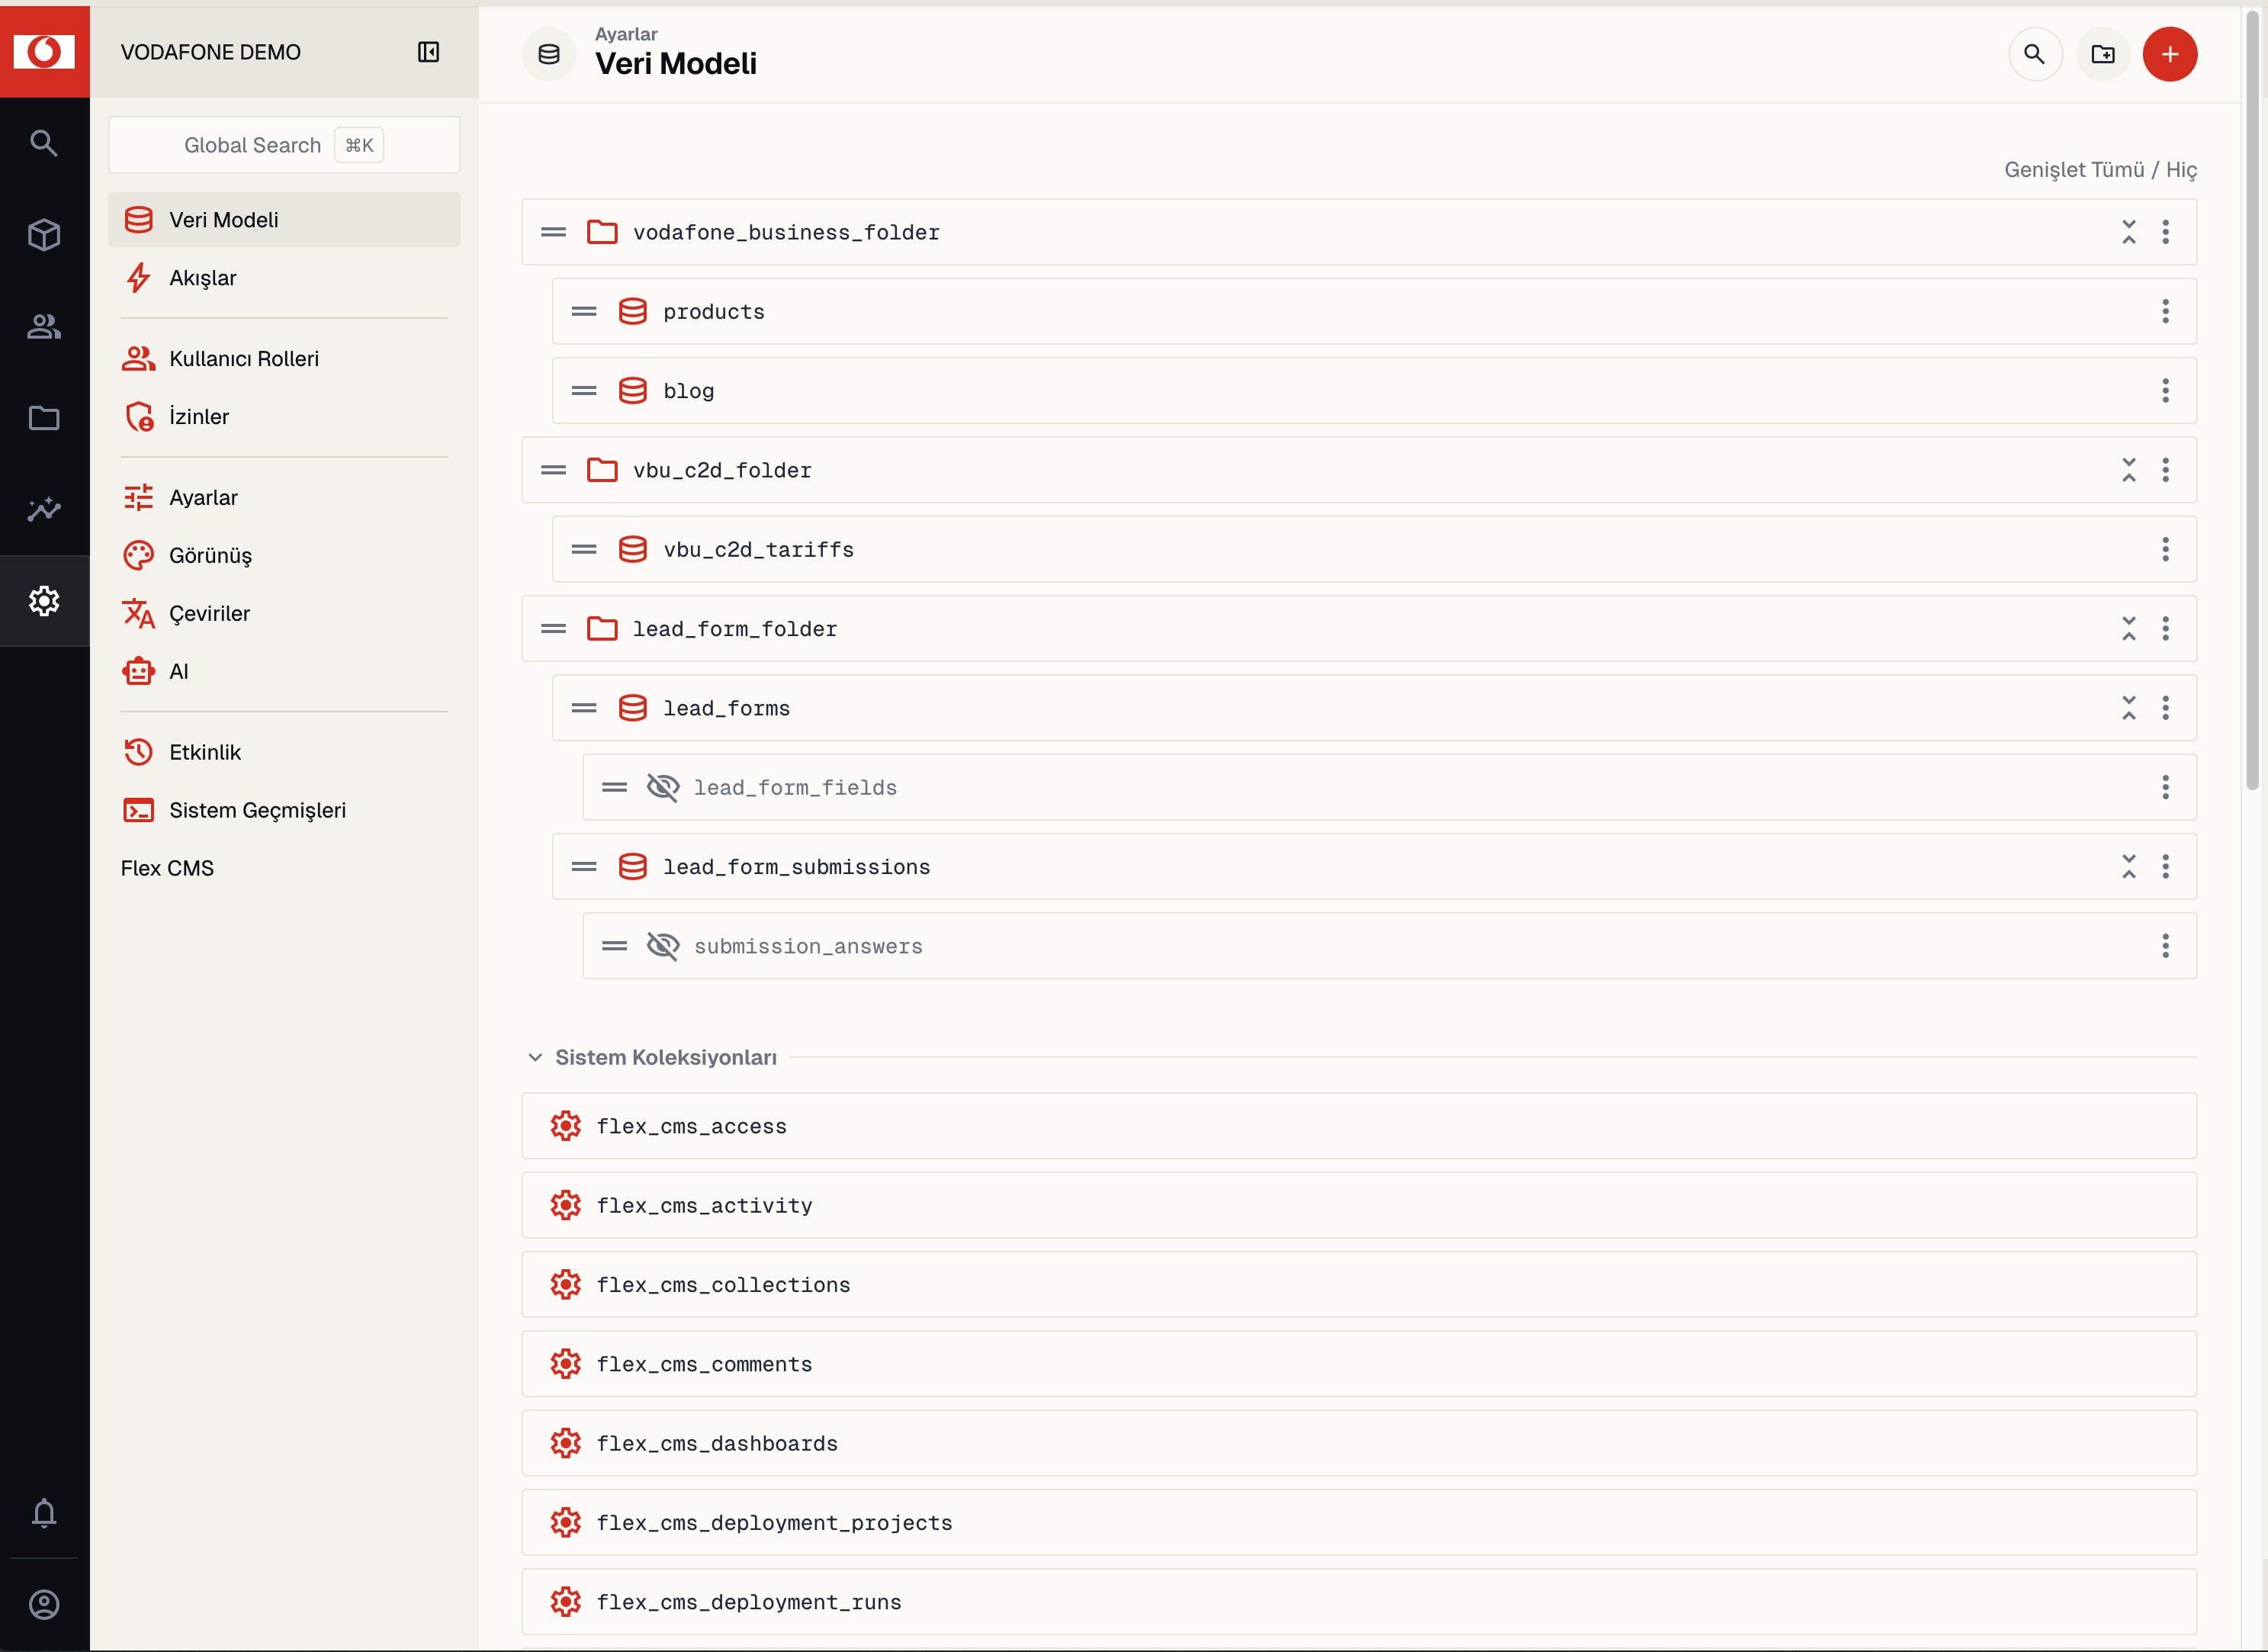The height and width of the screenshot is (1652, 2268).
Task: Open options menu for blog collection
Action: (x=2166, y=391)
